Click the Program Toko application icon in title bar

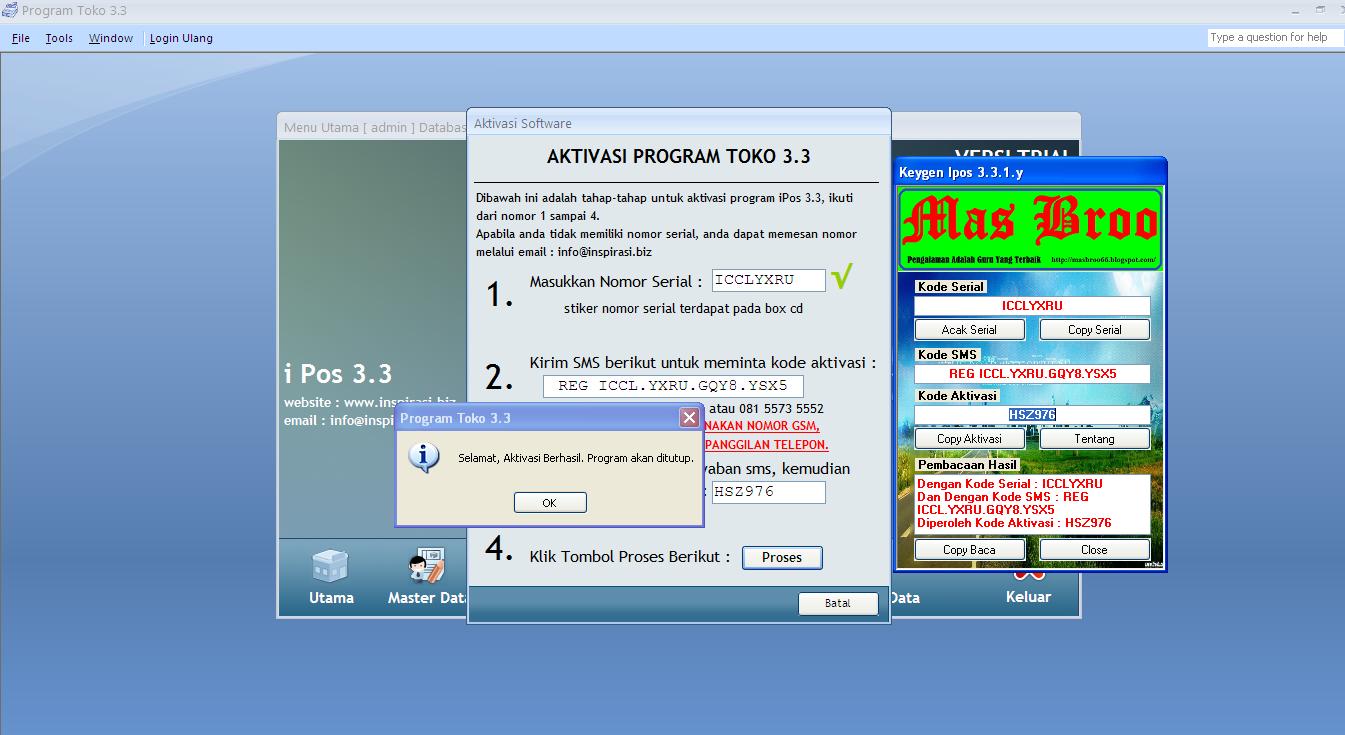(10, 10)
